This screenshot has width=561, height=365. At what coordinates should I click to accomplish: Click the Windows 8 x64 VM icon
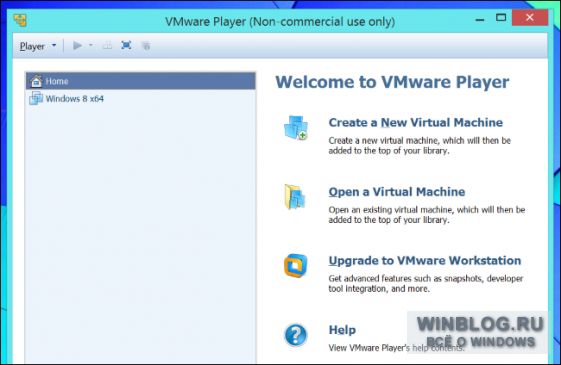36,98
